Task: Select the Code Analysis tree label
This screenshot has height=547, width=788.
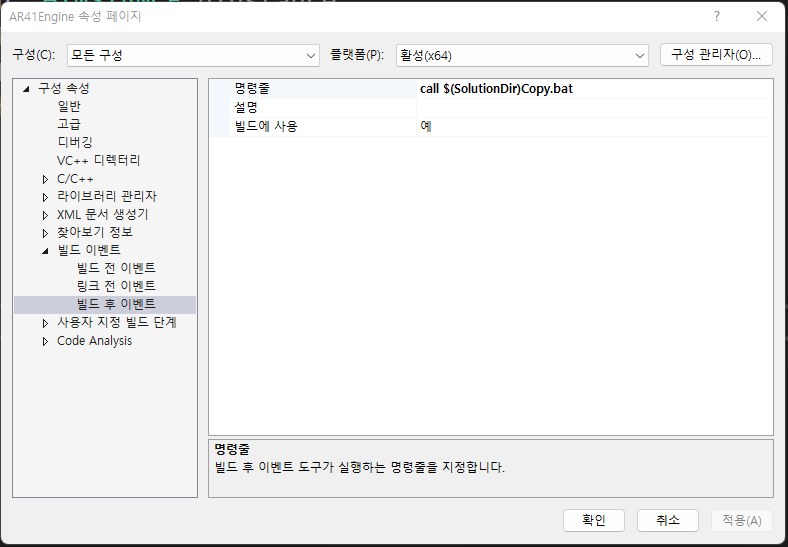Action: tap(94, 341)
